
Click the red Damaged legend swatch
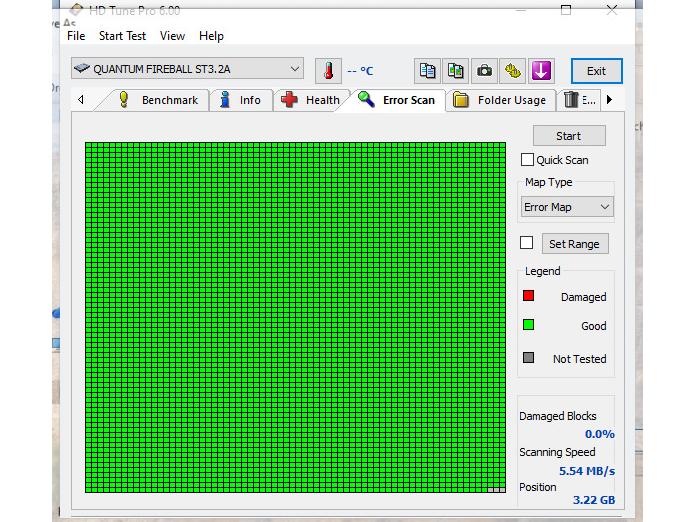click(x=529, y=296)
